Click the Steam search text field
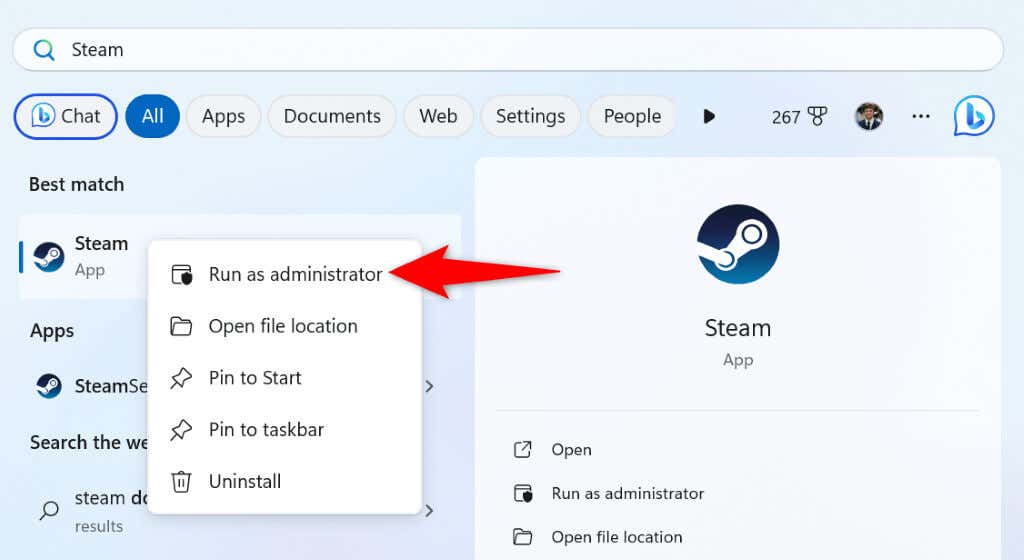The width and height of the screenshot is (1024, 560). (x=508, y=50)
